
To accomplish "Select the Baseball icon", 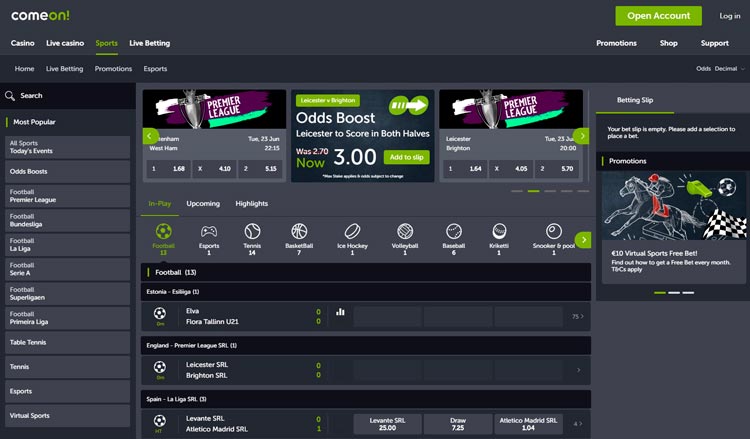I will coord(453,231).
